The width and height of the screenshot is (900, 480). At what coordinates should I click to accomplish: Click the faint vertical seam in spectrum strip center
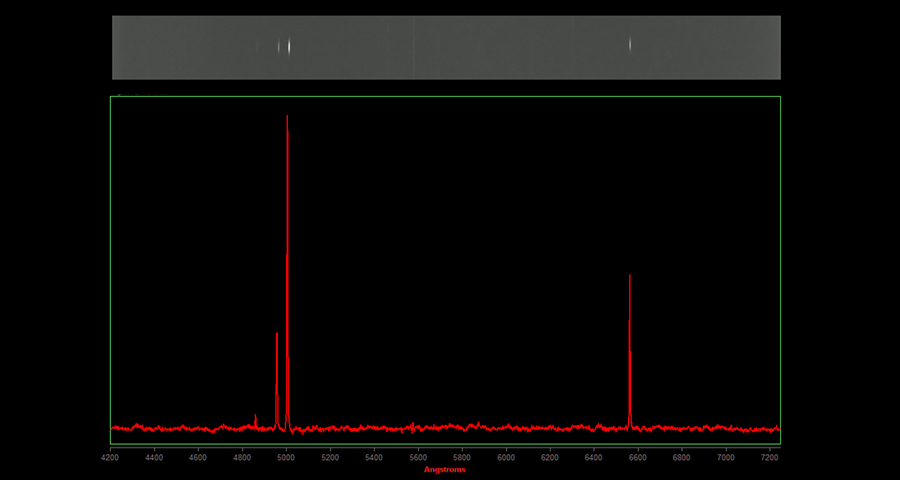414,47
